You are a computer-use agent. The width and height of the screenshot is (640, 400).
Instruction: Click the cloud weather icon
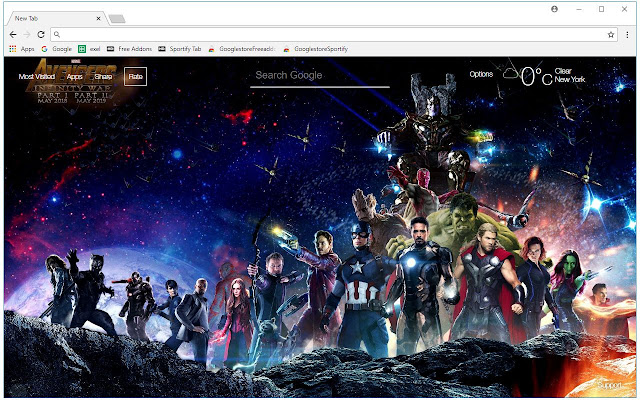tap(511, 74)
